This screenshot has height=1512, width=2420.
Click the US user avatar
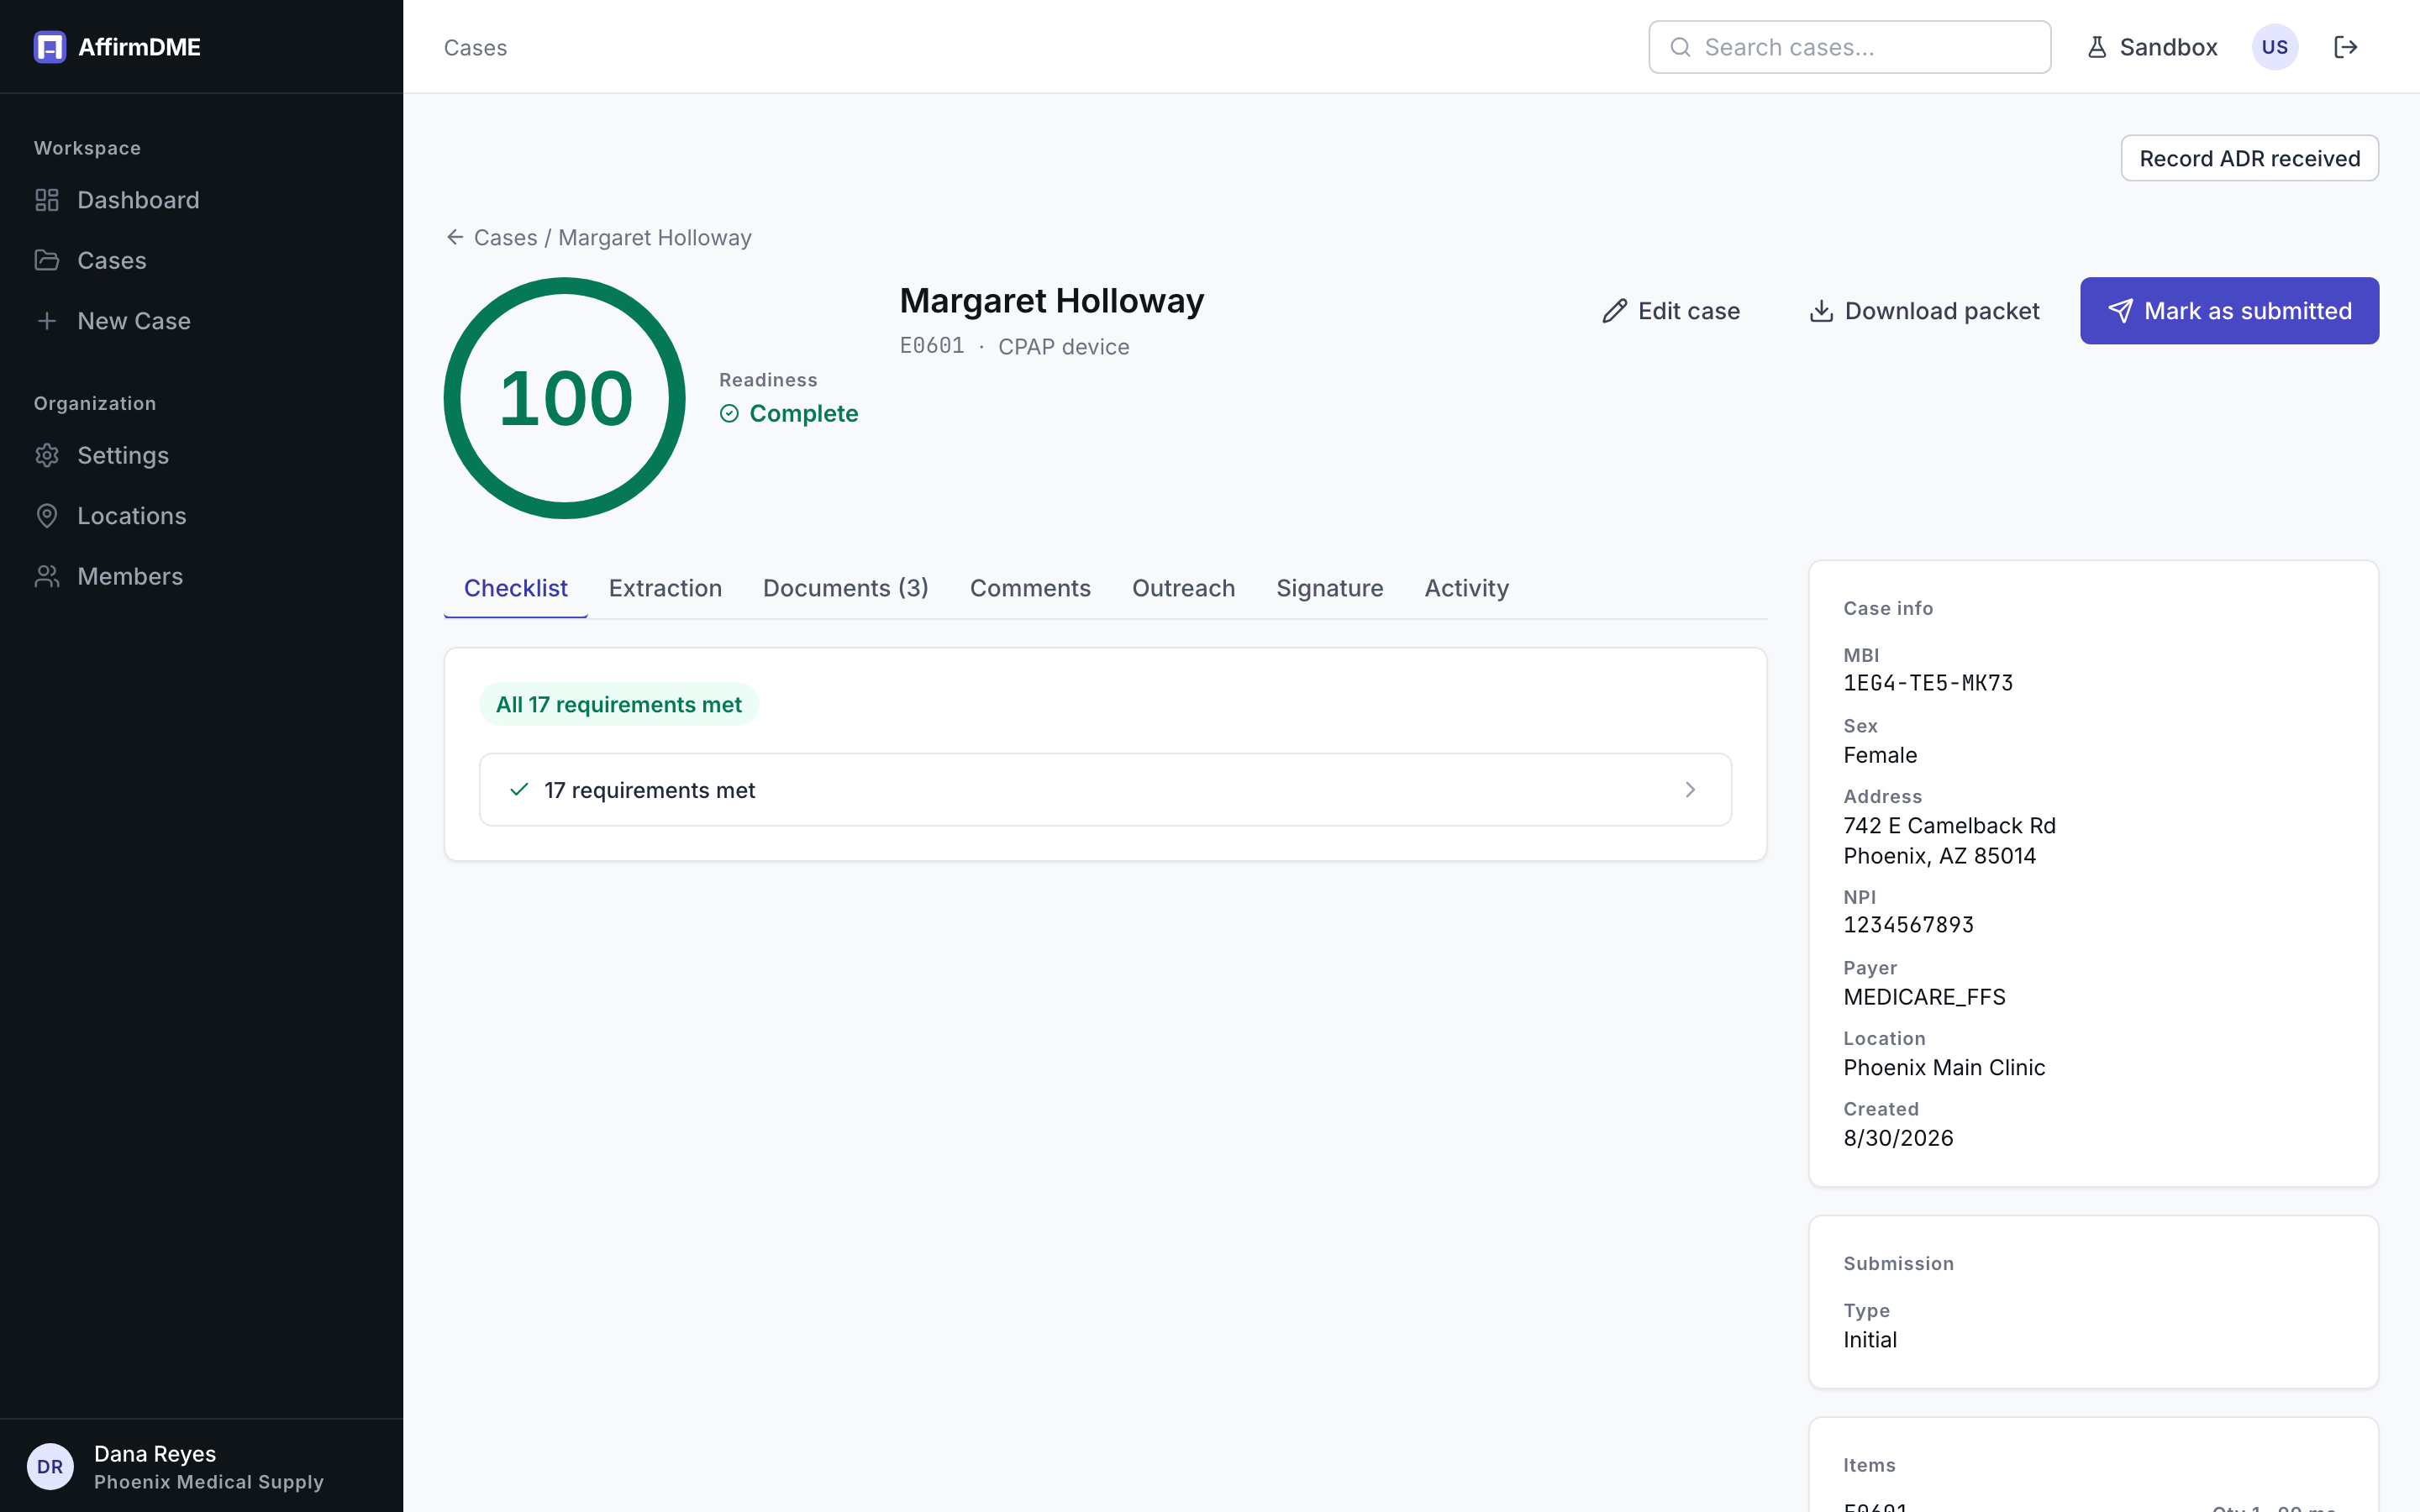click(x=2274, y=47)
